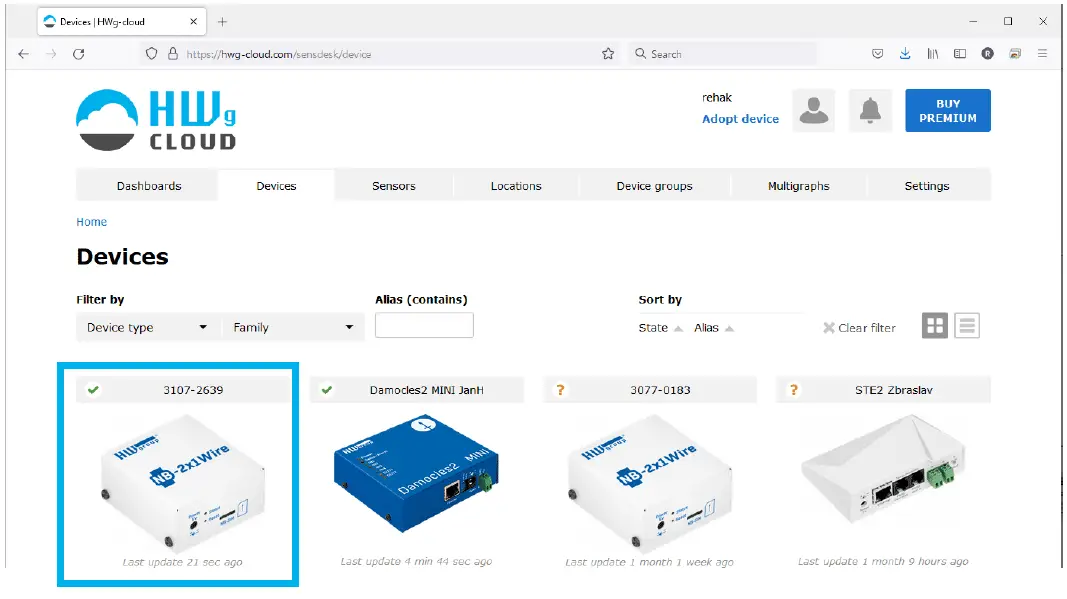The image size is (1067, 599).
Task: Open the Firefox hamburger menu
Action: click(x=1043, y=53)
